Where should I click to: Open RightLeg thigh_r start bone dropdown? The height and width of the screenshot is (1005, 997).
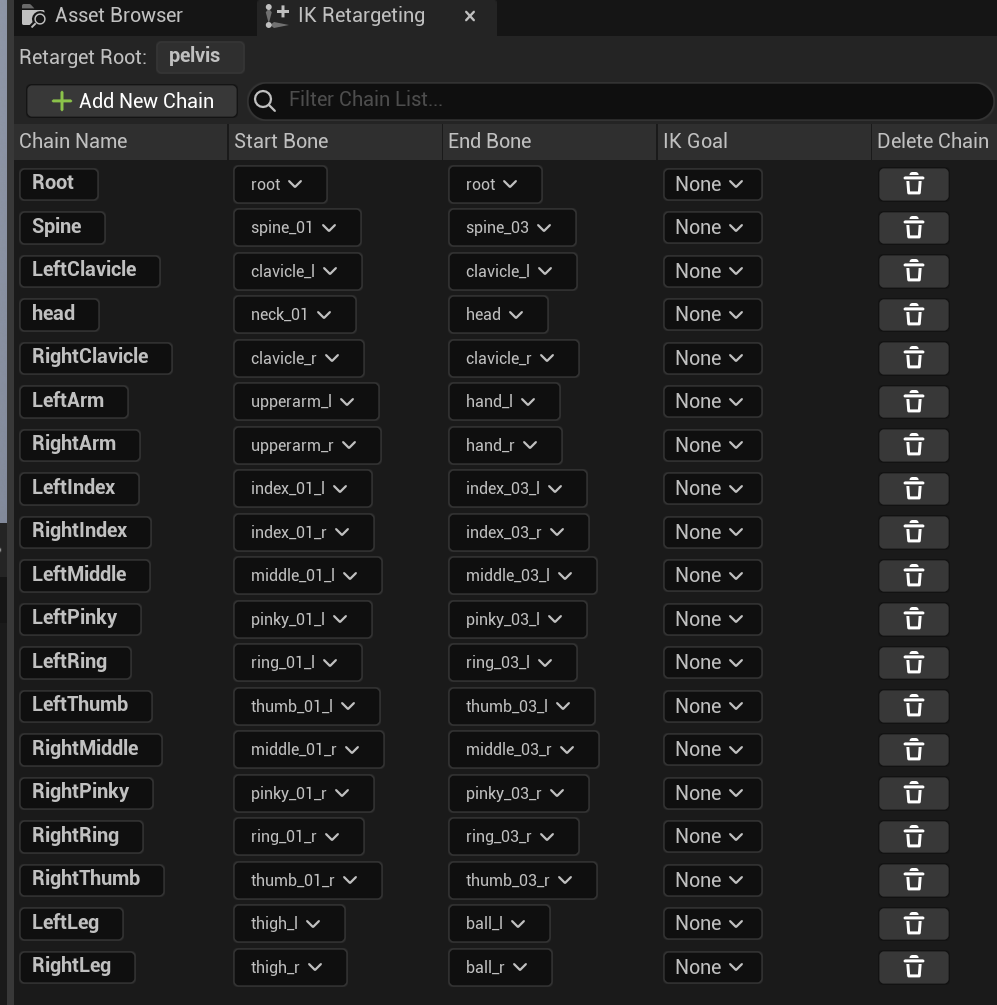tap(290, 967)
